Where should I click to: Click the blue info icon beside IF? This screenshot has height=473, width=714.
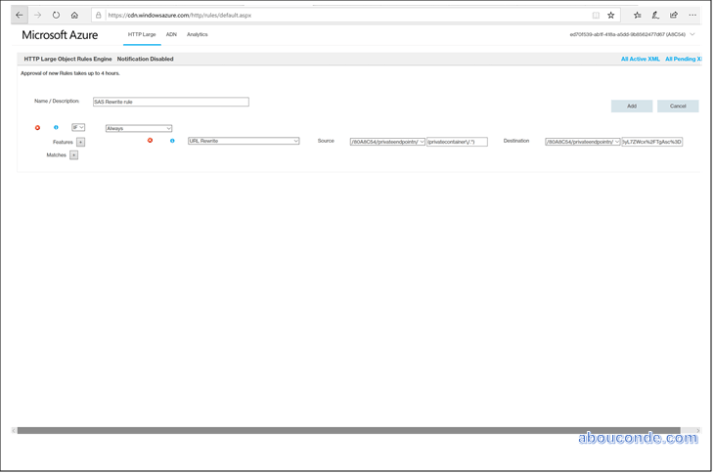tap(55, 127)
